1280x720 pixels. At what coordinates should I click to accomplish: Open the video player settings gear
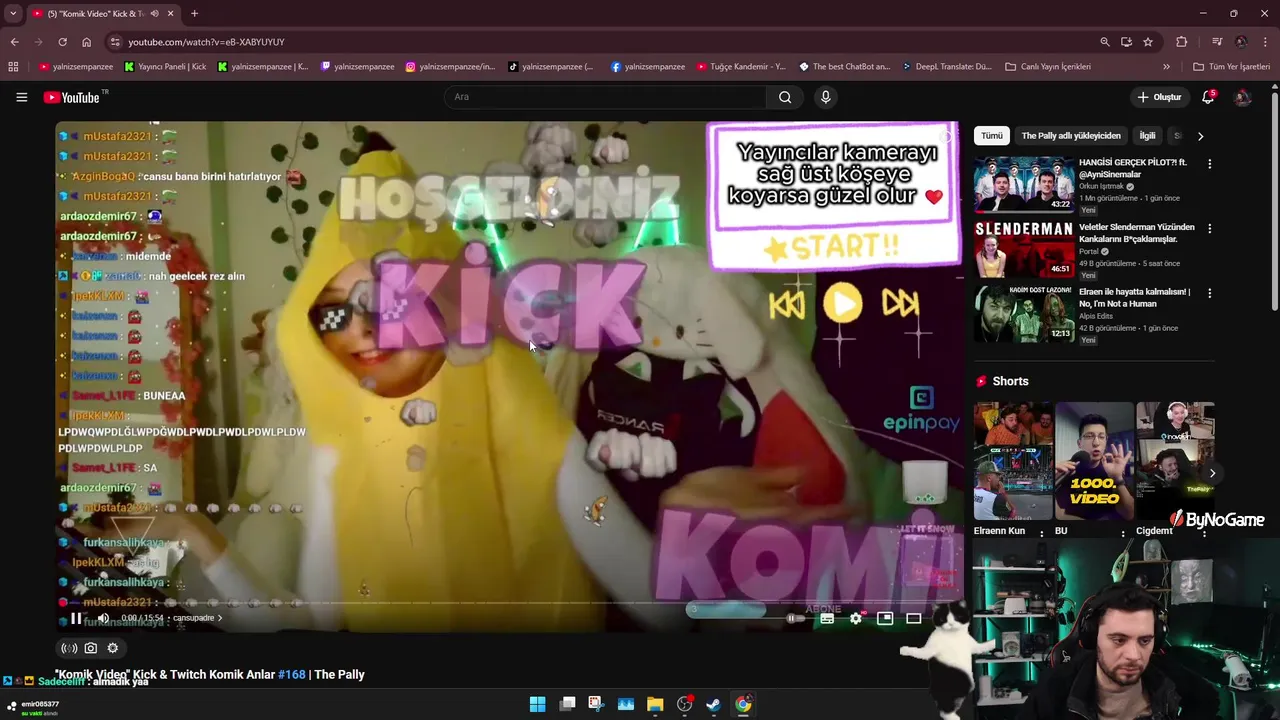[856, 619]
